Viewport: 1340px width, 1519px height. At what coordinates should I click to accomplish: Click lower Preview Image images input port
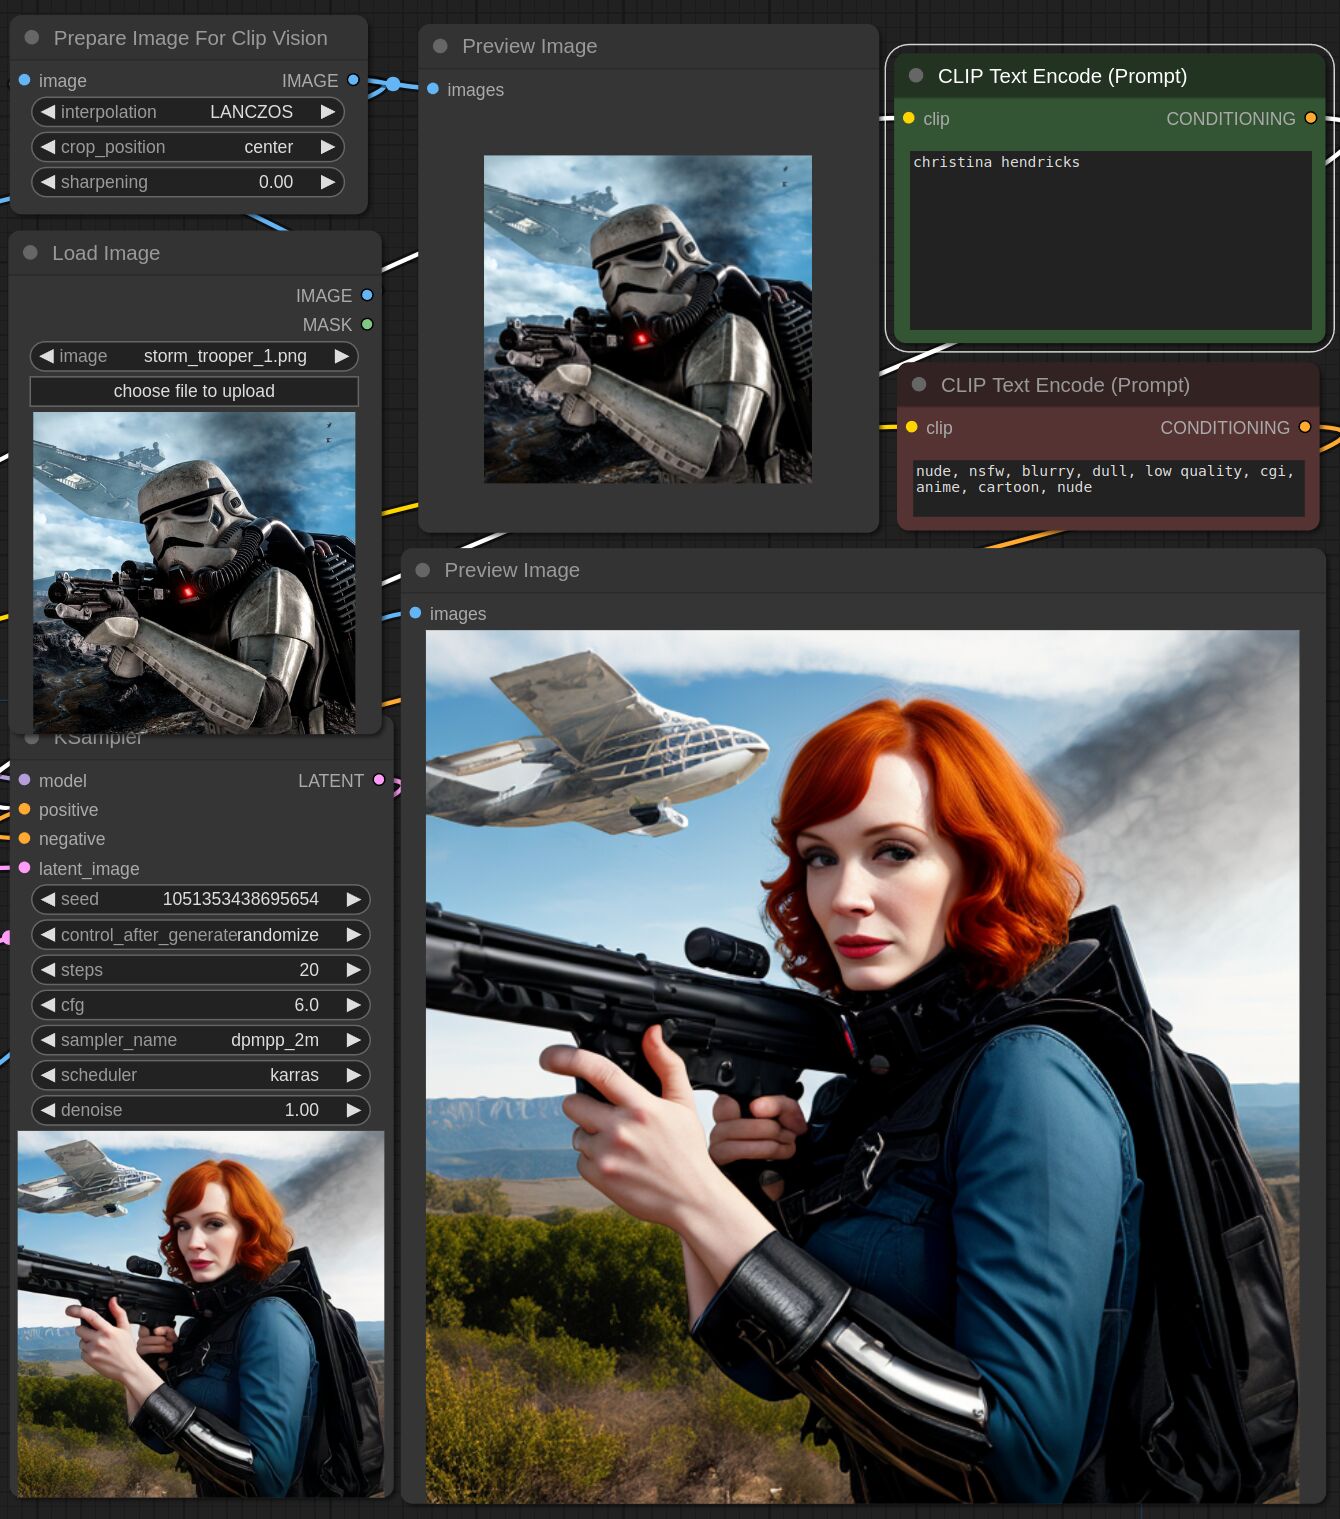click(415, 613)
